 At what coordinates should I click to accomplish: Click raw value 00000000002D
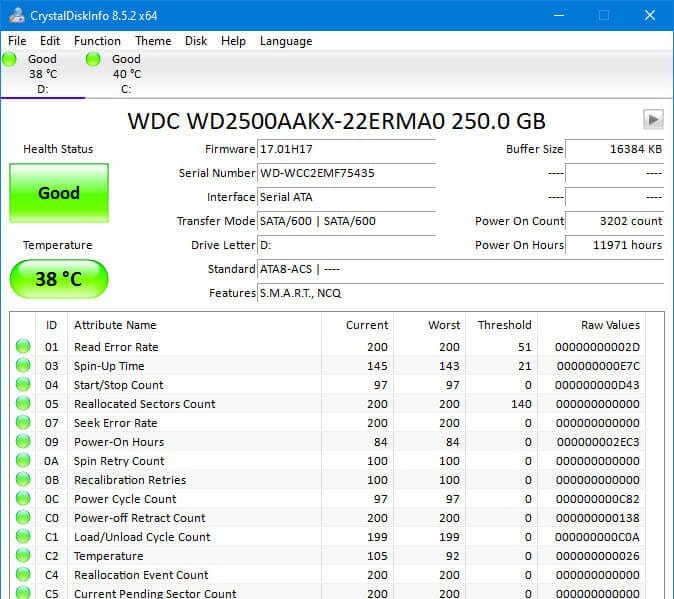point(597,347)
